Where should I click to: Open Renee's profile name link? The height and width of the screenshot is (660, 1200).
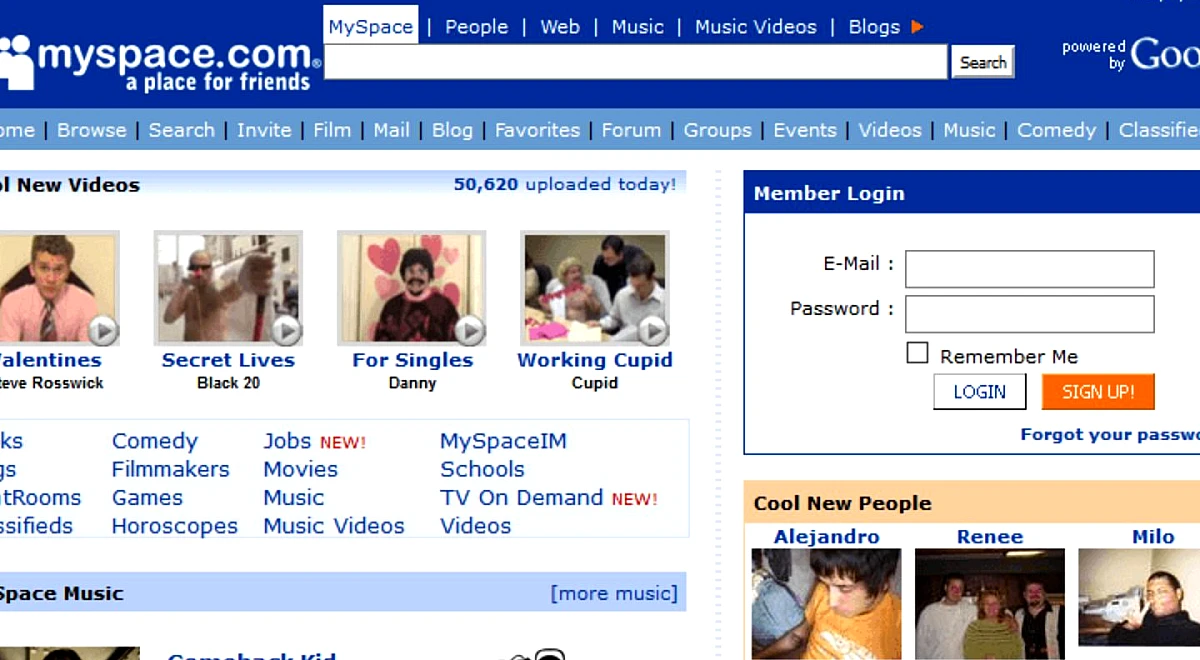pos(990,537)
